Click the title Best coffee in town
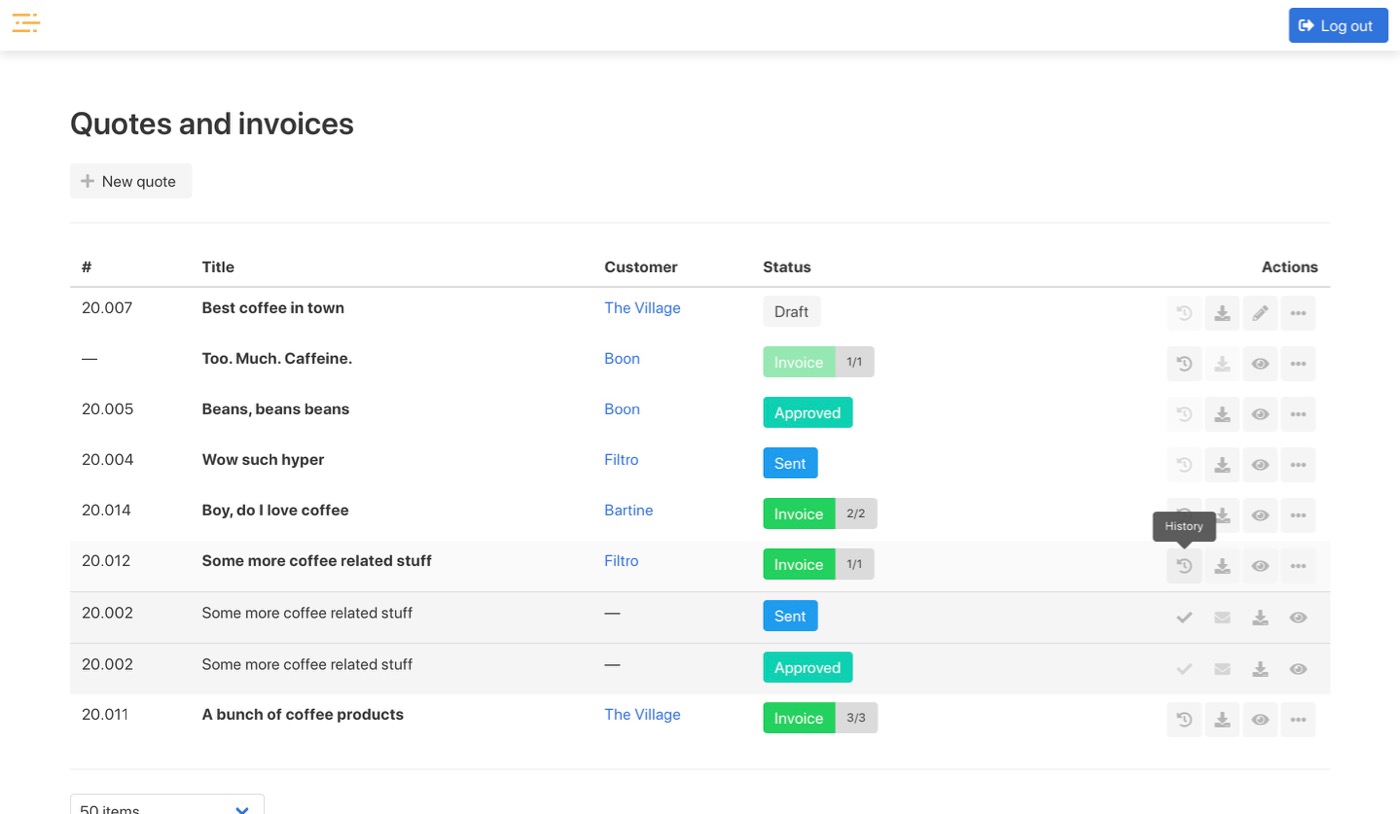The height and width of the screenshot is (814, 1400). (273, 308)
